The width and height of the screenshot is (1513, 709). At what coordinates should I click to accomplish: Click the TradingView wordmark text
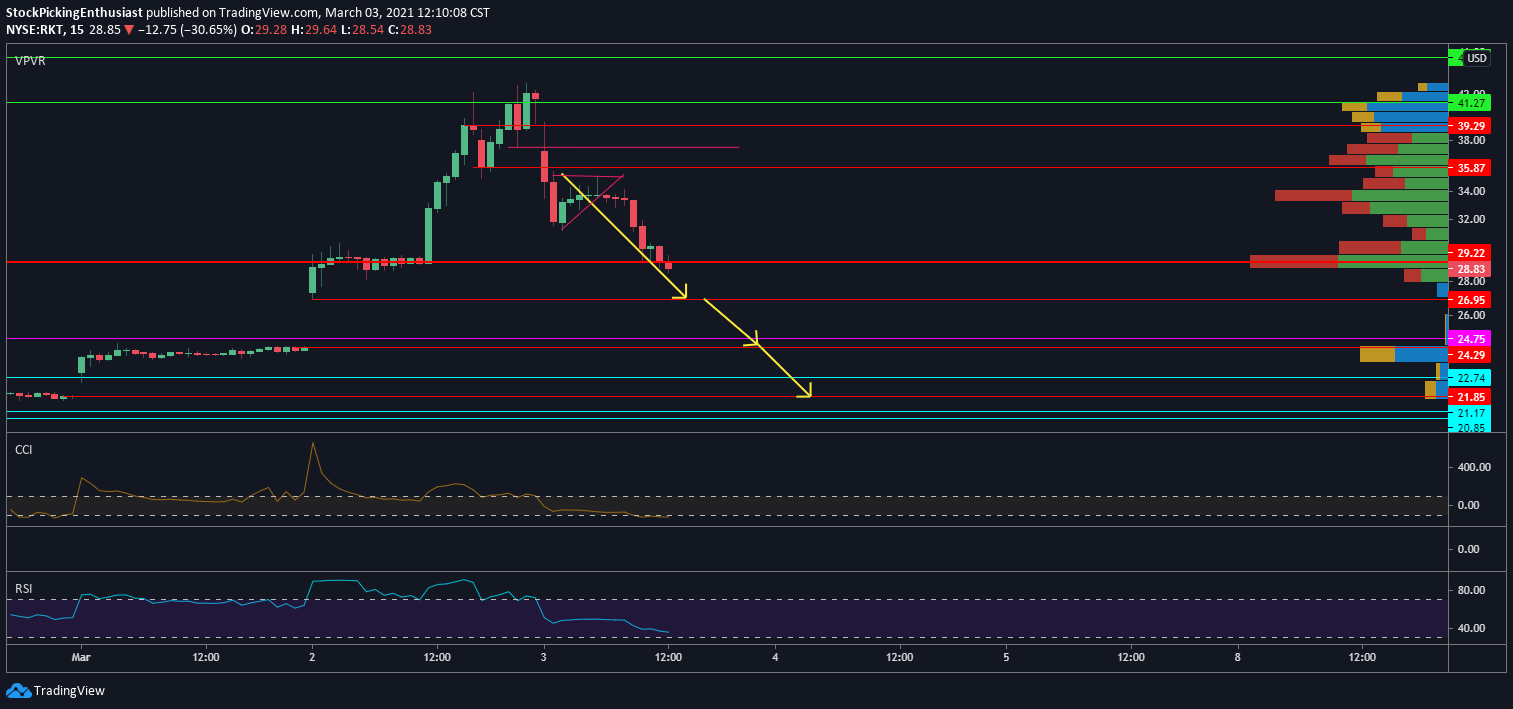pos(69,690)
